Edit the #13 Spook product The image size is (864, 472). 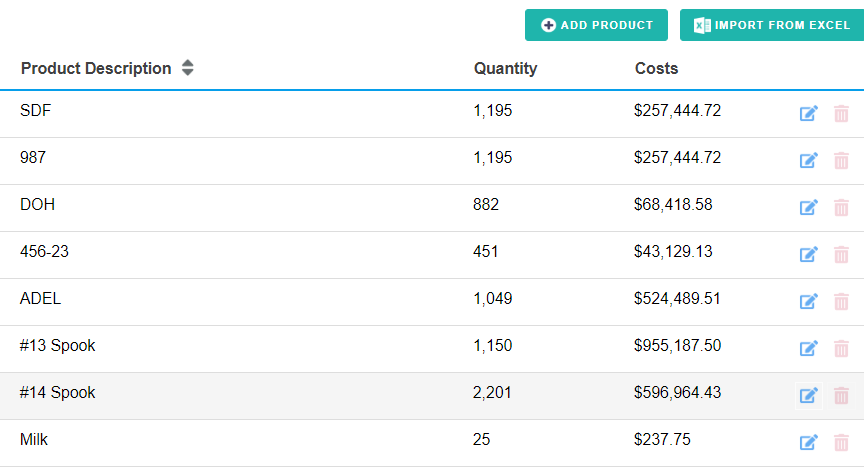(808, 349)
